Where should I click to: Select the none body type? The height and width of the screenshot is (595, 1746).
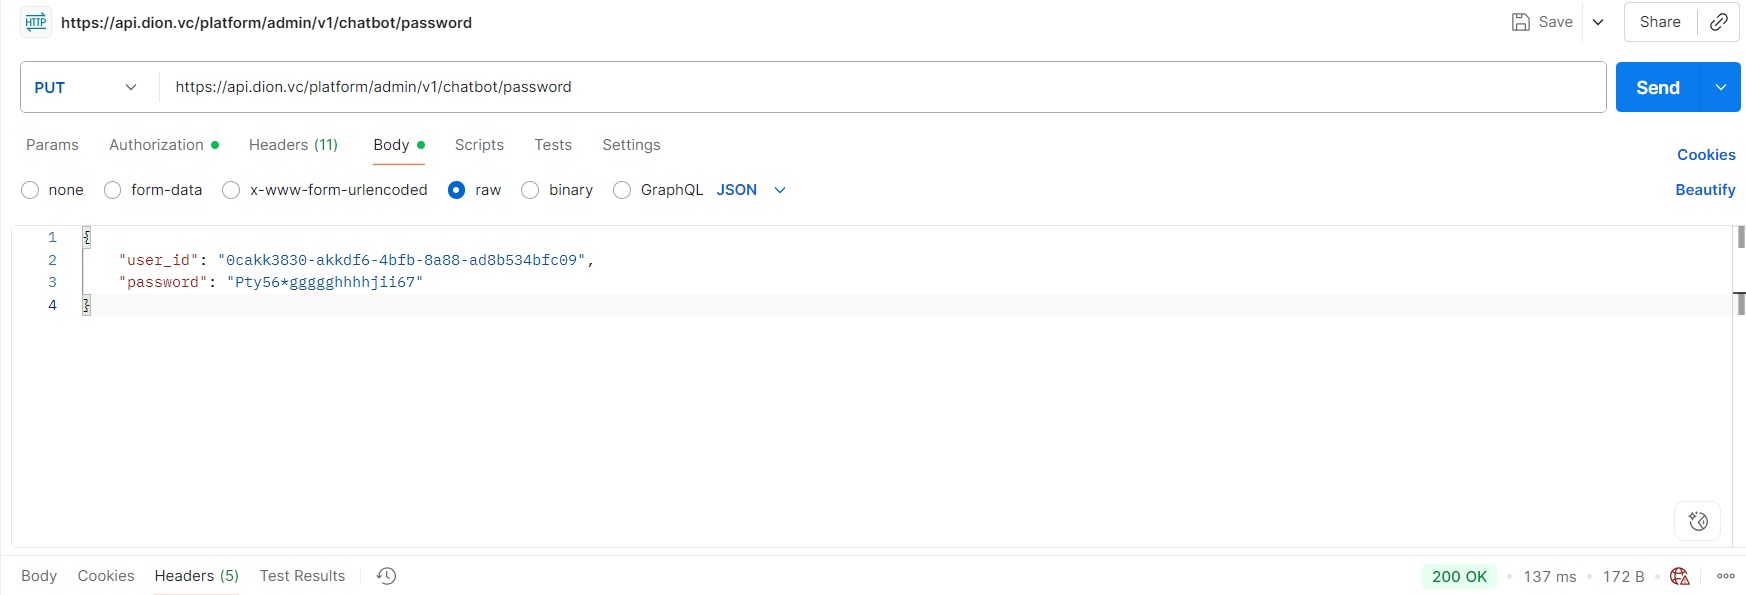coord(31,190)
